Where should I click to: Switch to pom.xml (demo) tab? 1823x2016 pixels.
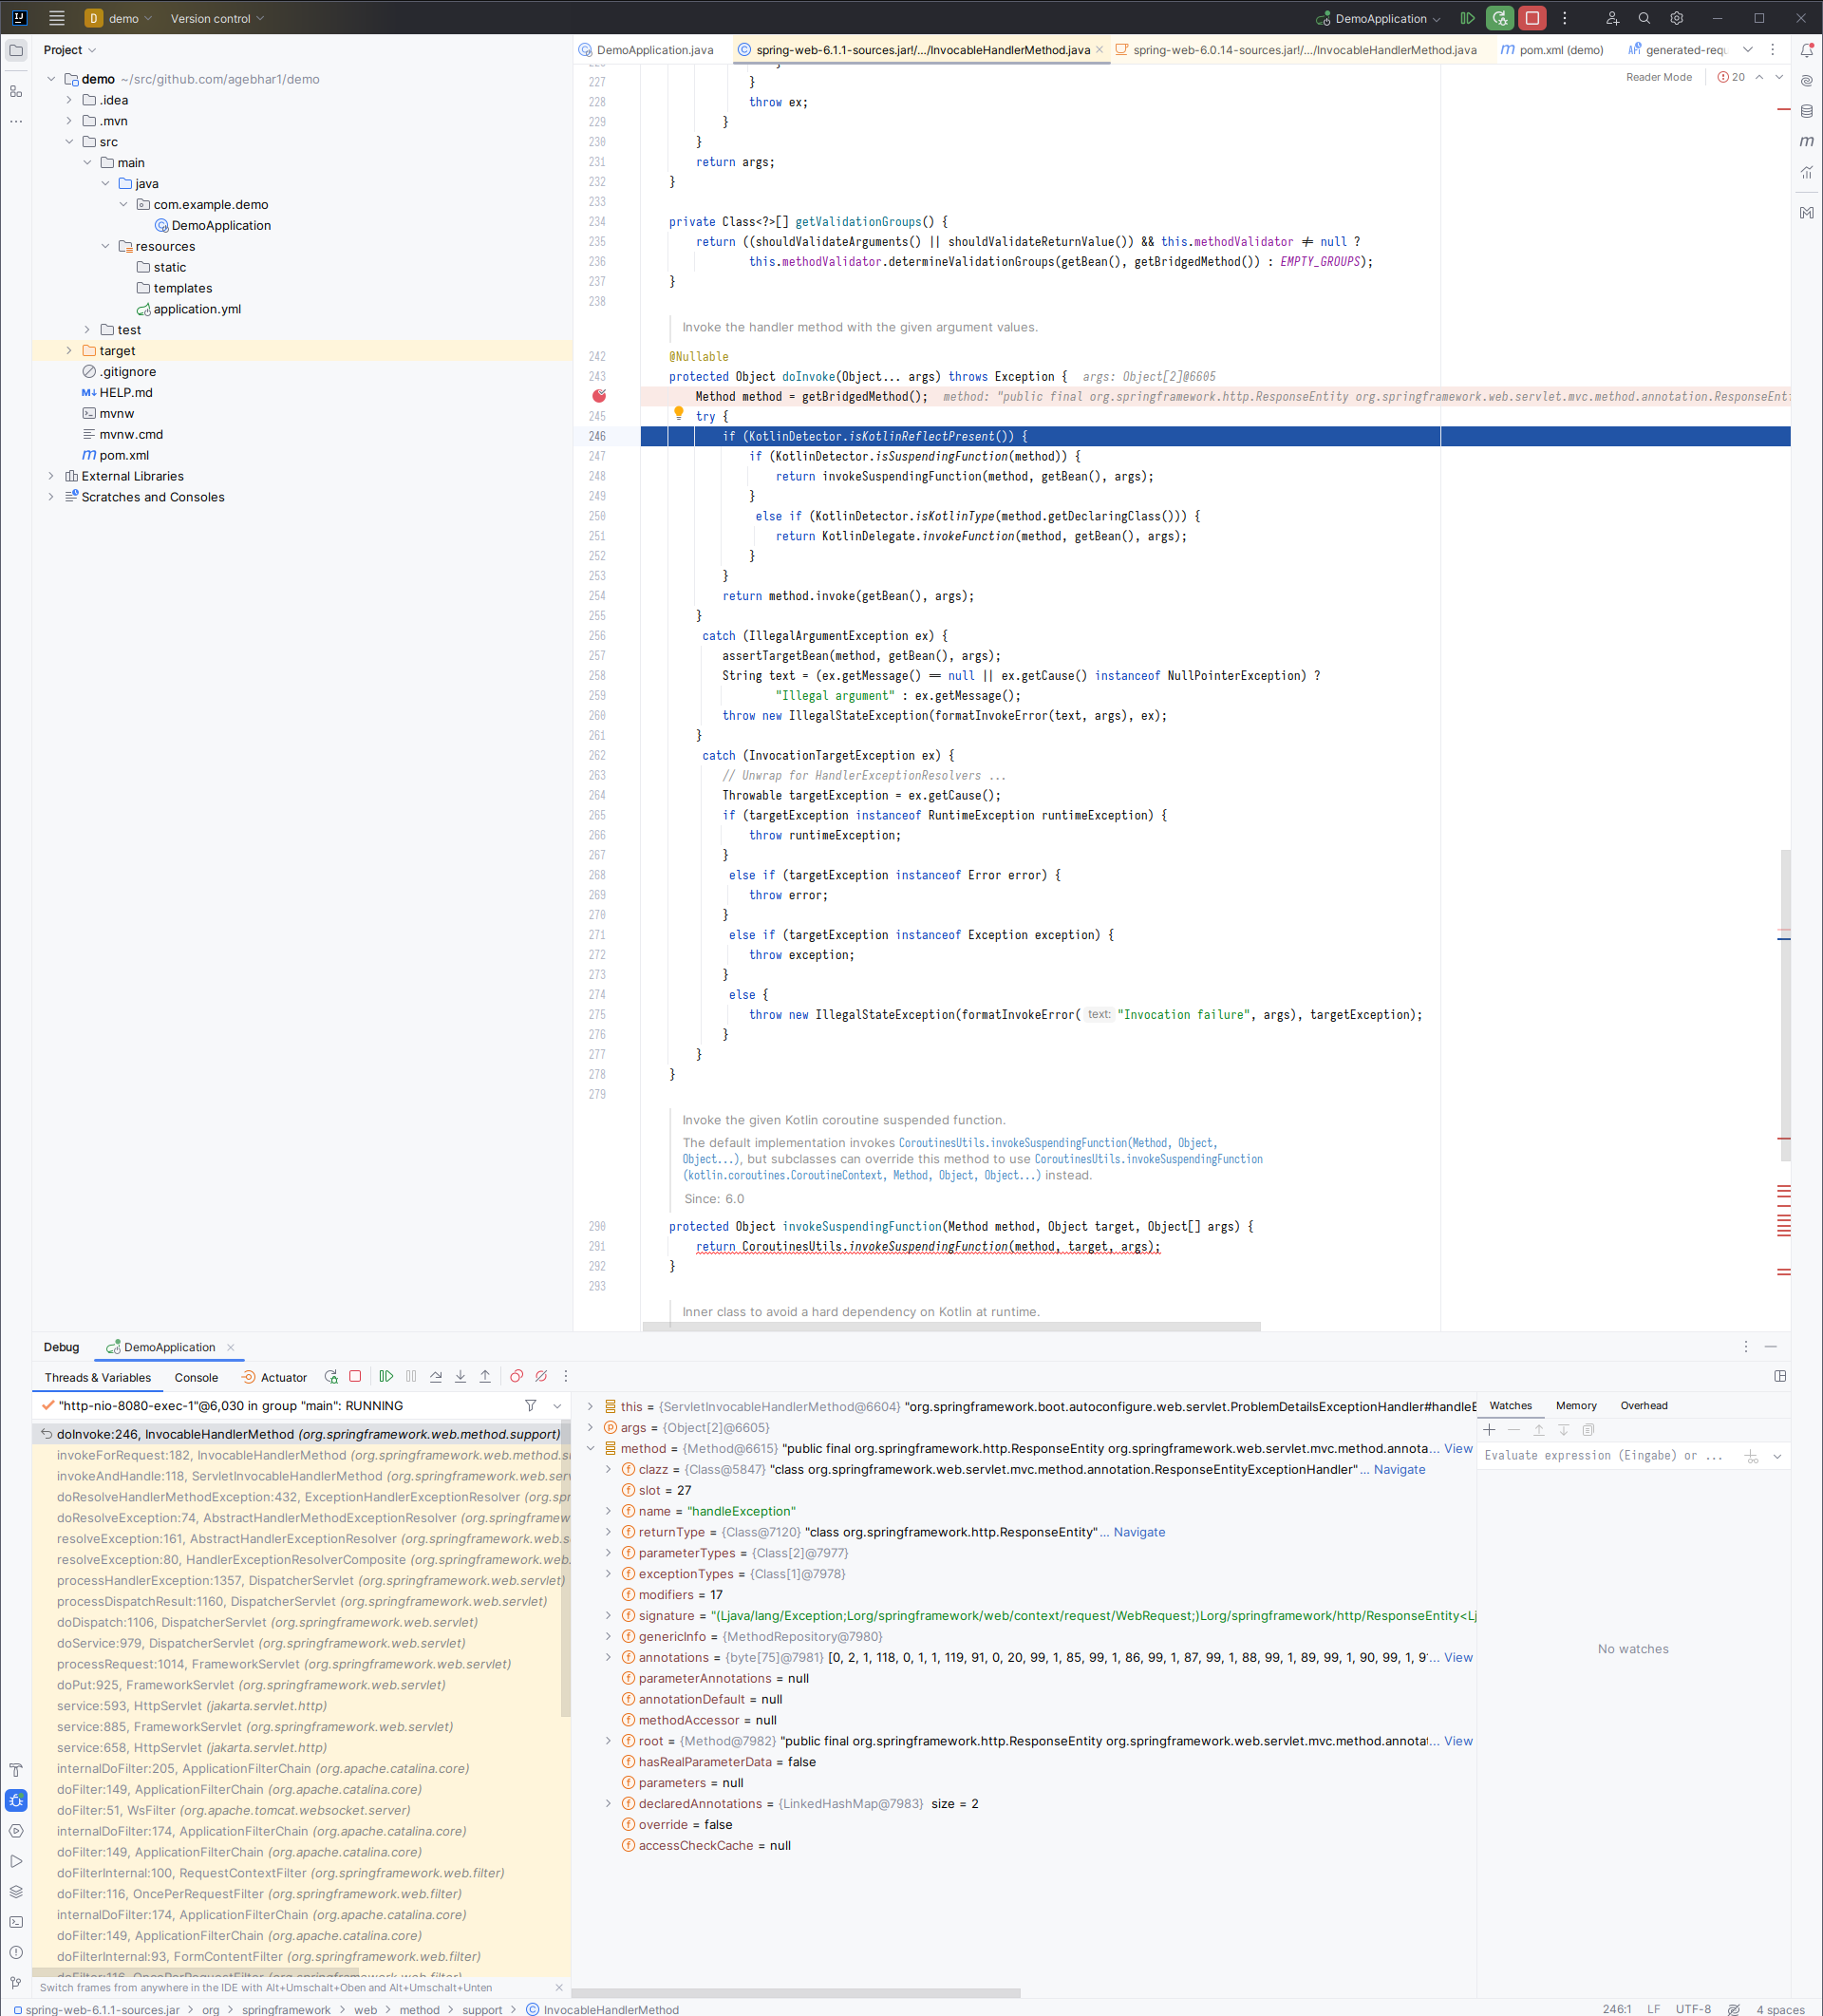tap(1552, 50)
